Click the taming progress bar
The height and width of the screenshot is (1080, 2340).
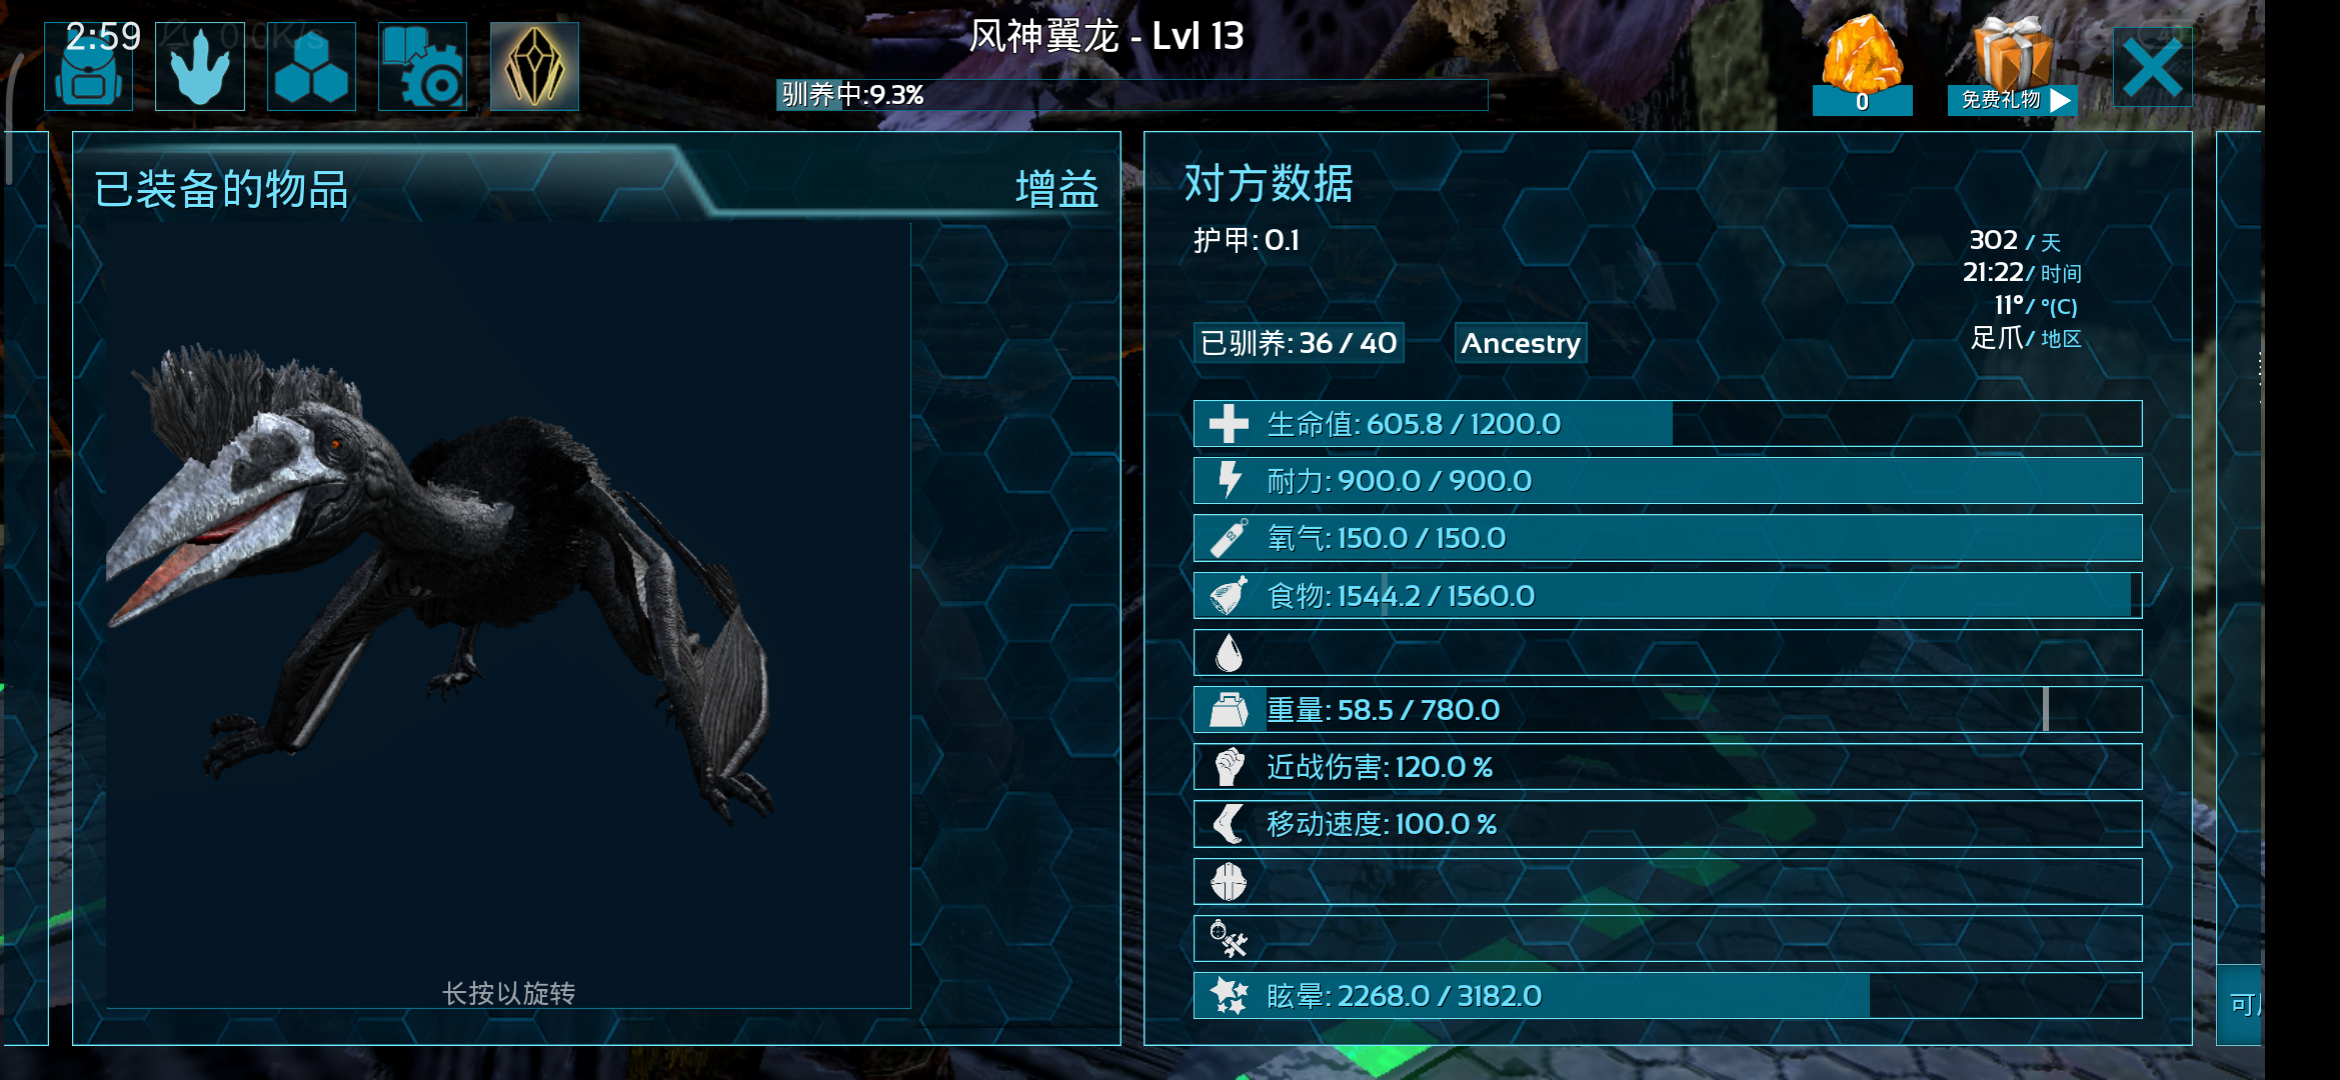1132,95
